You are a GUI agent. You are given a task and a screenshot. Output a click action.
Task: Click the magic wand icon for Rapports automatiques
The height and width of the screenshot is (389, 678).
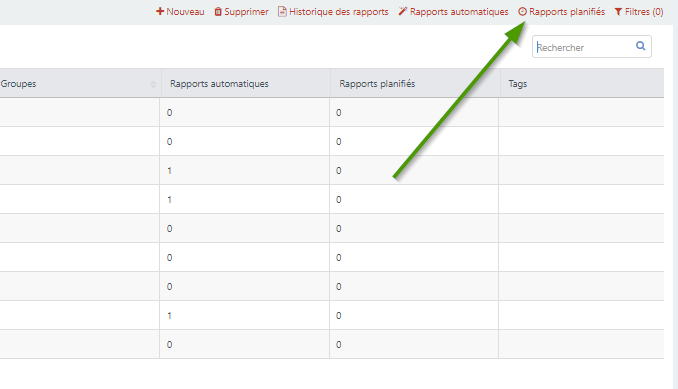tap(403, 11)
